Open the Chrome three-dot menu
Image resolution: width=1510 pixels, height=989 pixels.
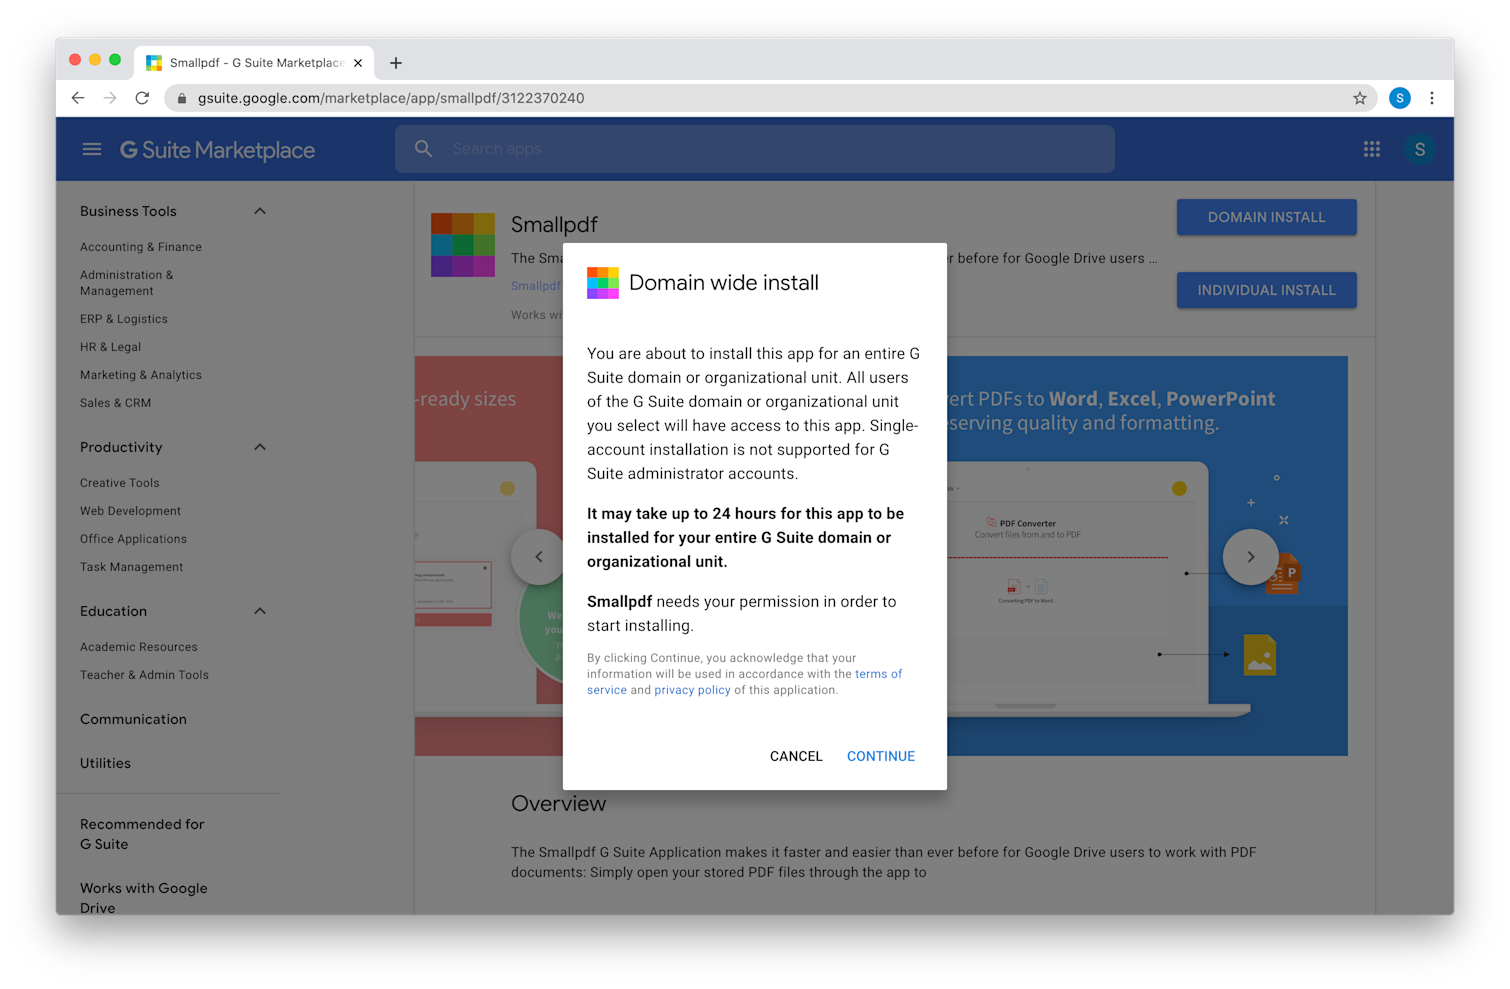pyautogui.click(x=1432, y=98)
